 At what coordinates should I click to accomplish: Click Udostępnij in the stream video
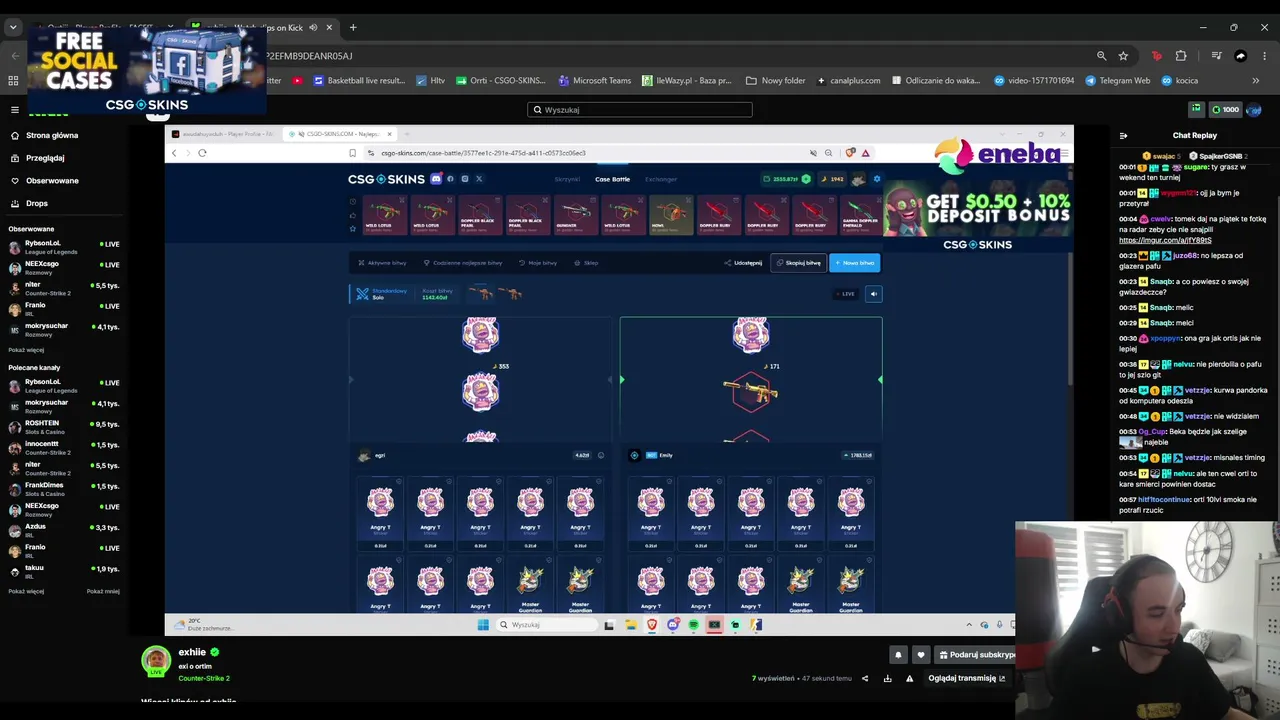(743, 263)
